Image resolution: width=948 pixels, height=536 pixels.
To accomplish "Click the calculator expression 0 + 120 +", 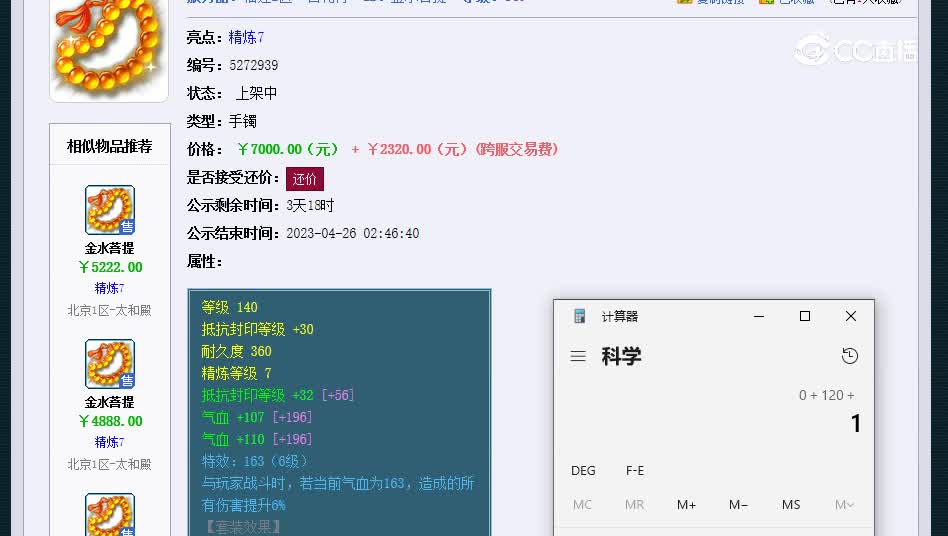I will click(x=826, y=395).
